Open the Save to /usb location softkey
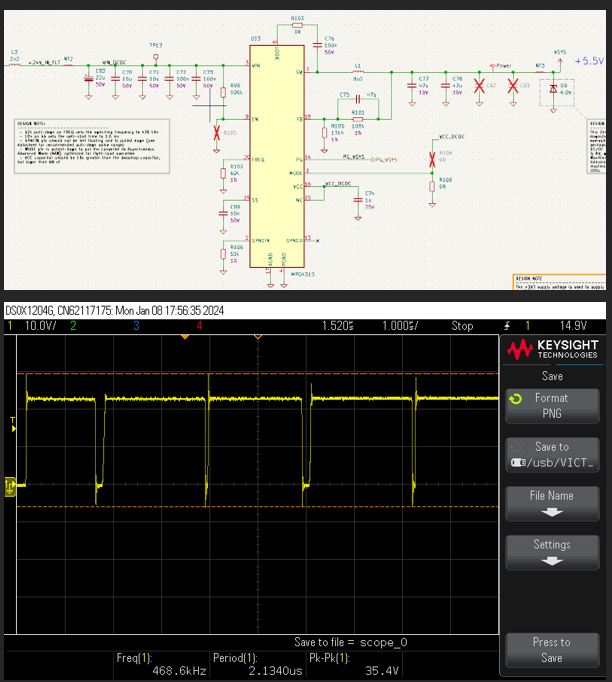The height and width of the screenshot is (682, 612). tap(552, 455)
